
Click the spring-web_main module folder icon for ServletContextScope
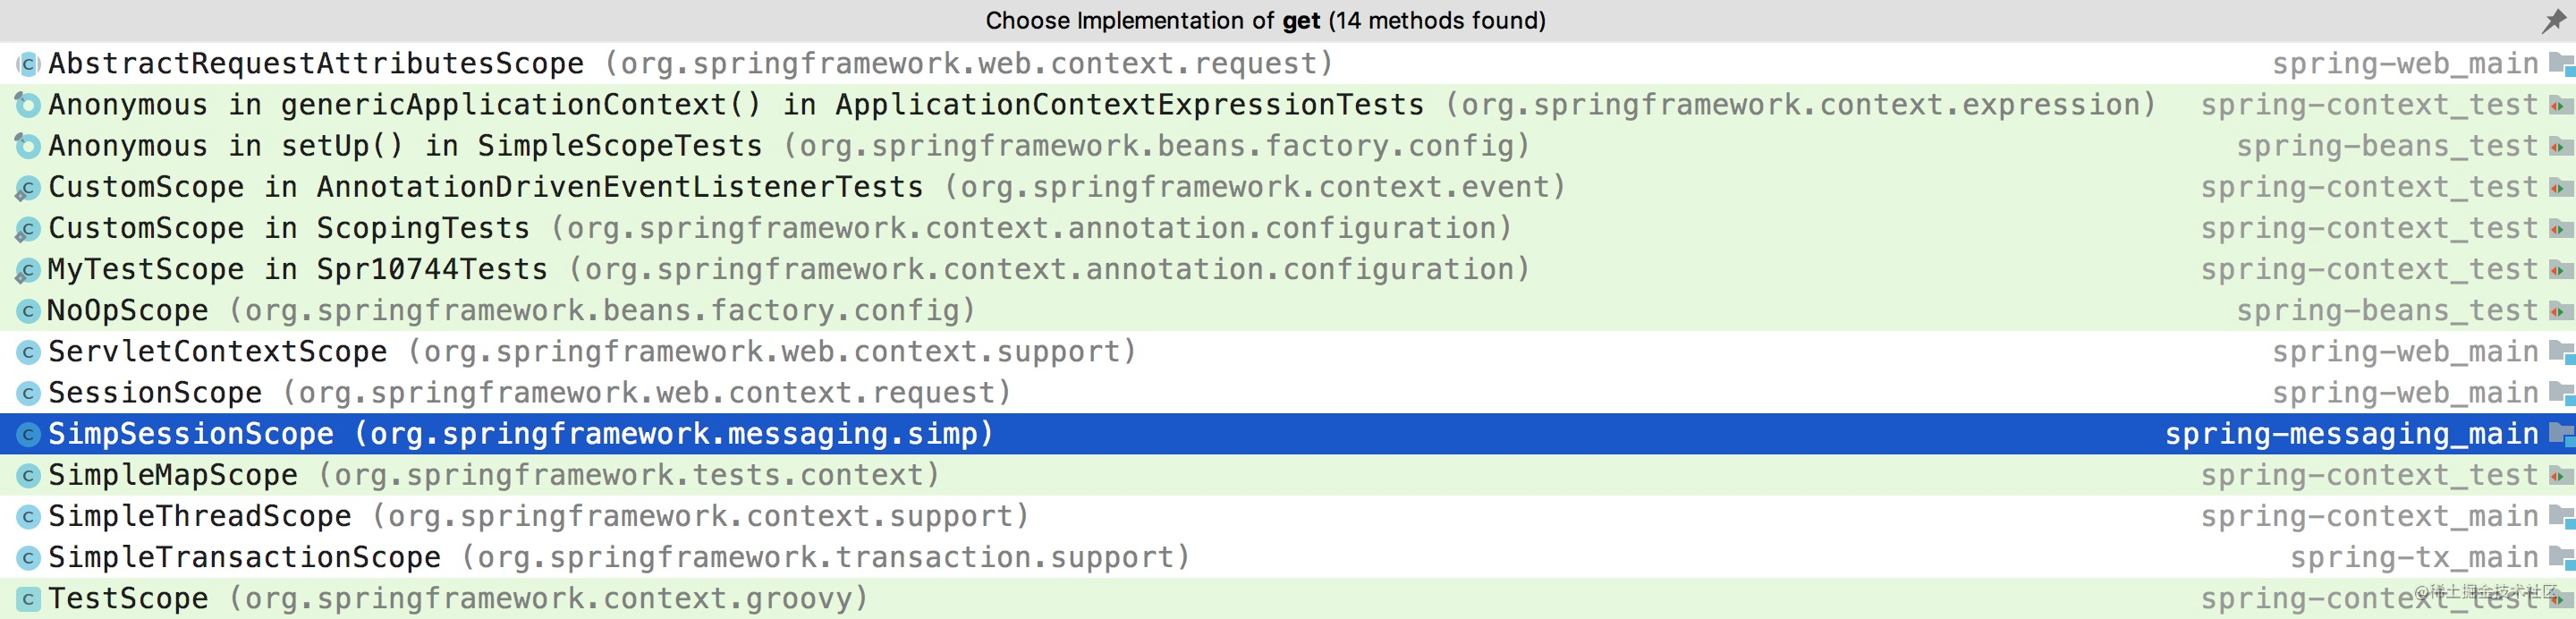(2561, 352)
